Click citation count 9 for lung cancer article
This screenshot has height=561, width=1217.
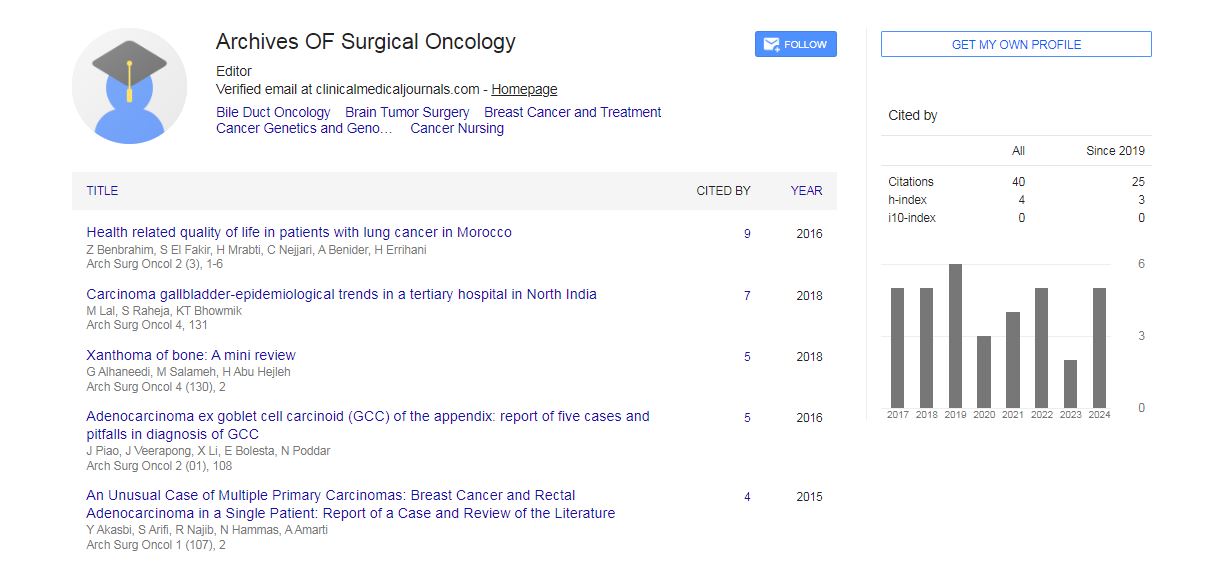(747, 234)
